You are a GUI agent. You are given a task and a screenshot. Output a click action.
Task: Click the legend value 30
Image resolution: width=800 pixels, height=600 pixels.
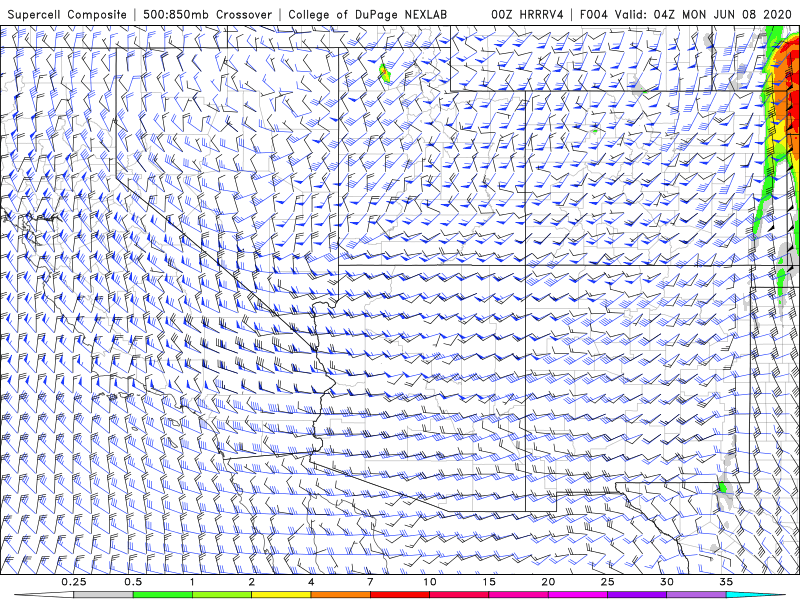(x=667, y=582)
